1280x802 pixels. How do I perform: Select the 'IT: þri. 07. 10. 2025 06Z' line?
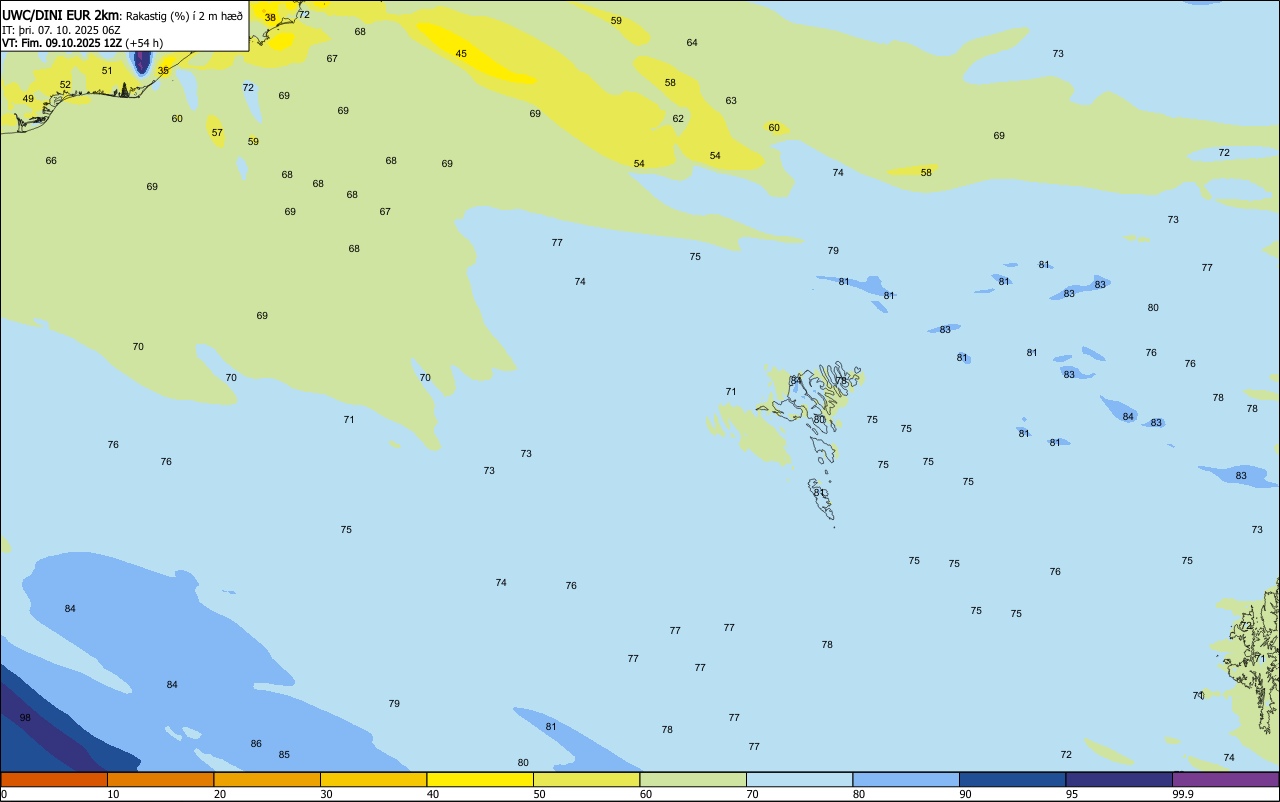coord(61,30)
